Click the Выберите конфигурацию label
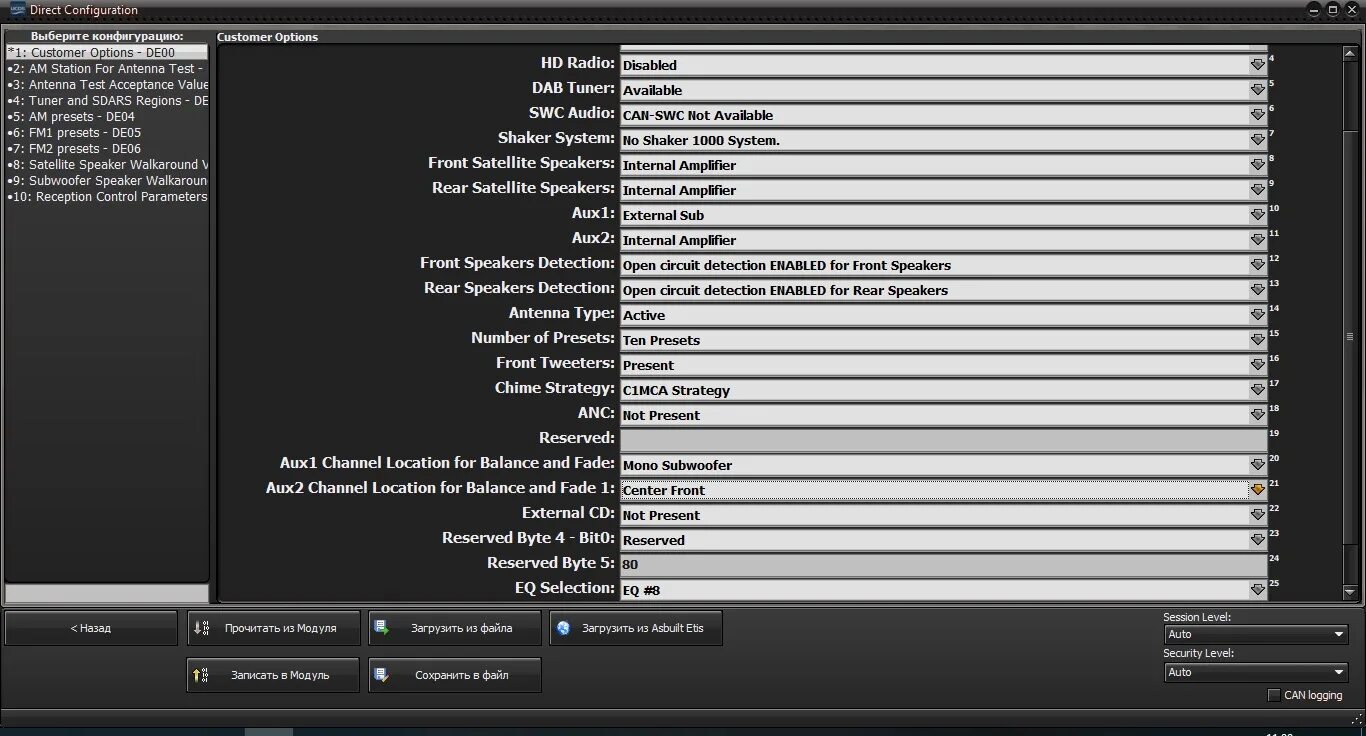Viewport: 1366px width, 736px height. (107, 36)
